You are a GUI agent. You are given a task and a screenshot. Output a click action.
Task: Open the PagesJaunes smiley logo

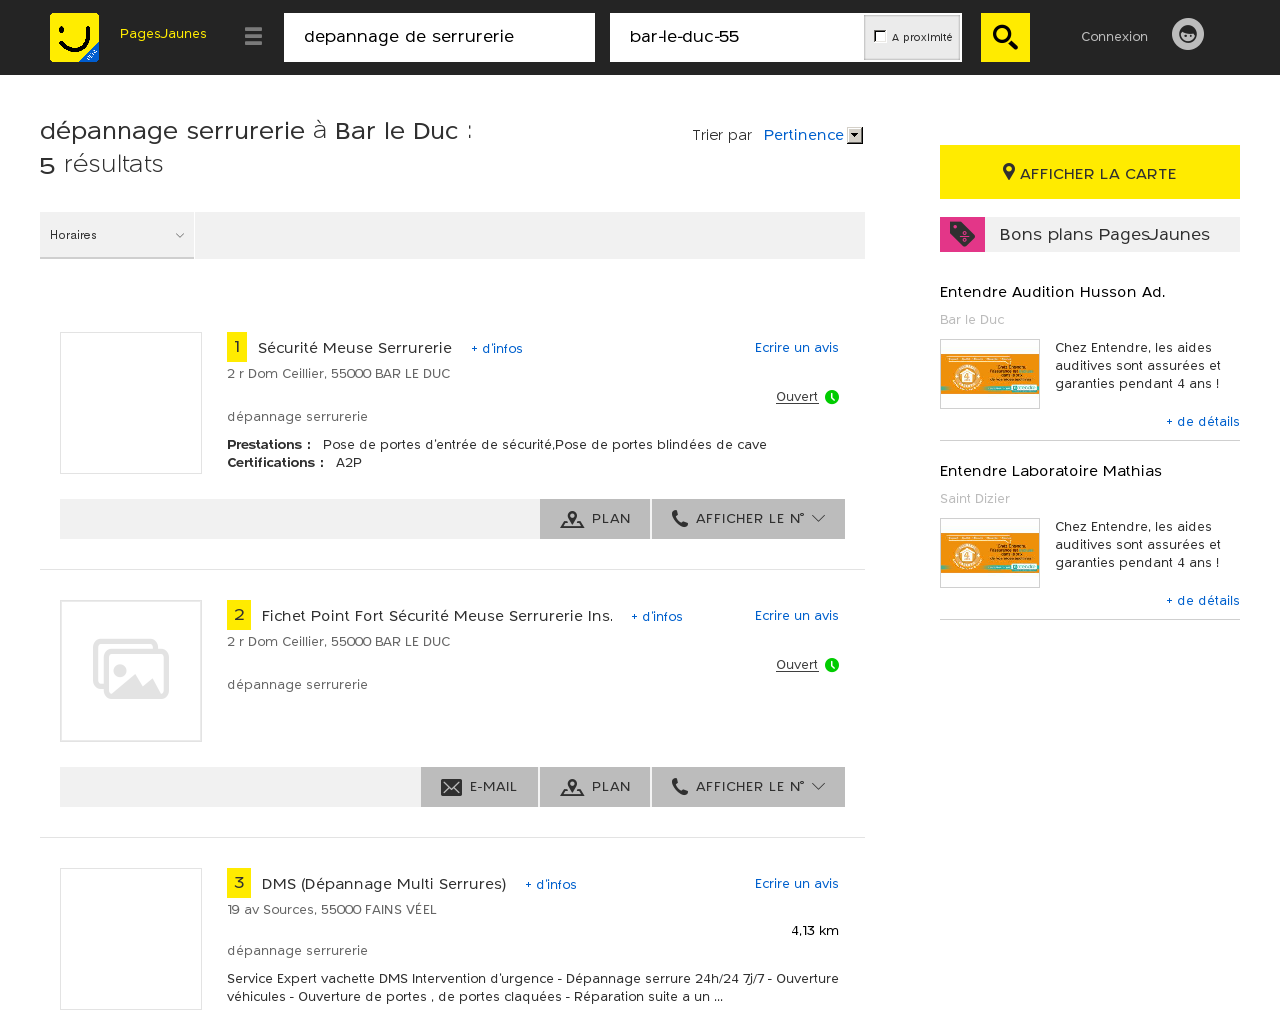tap(75, 37)
